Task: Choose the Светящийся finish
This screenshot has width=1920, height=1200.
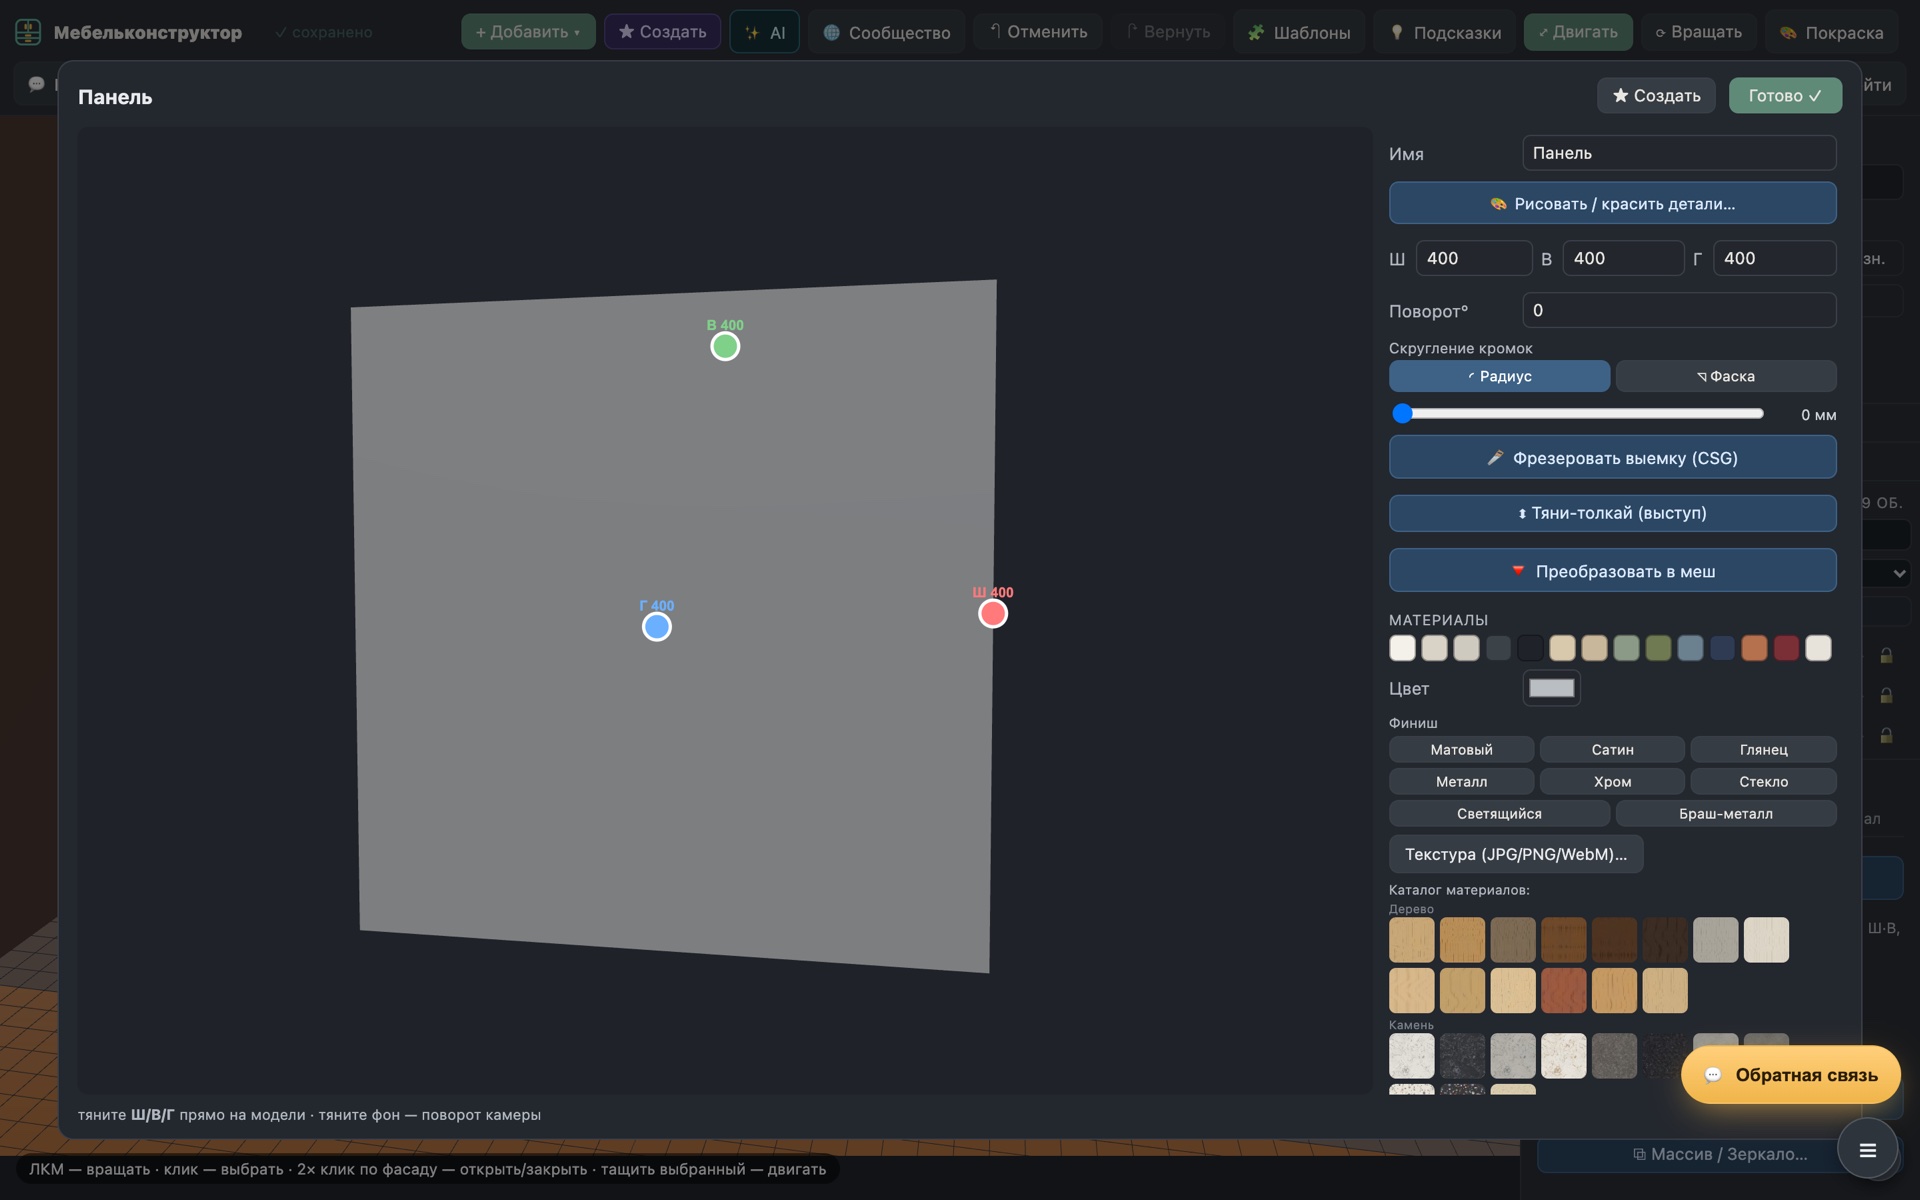Action: click(1499, 814)
